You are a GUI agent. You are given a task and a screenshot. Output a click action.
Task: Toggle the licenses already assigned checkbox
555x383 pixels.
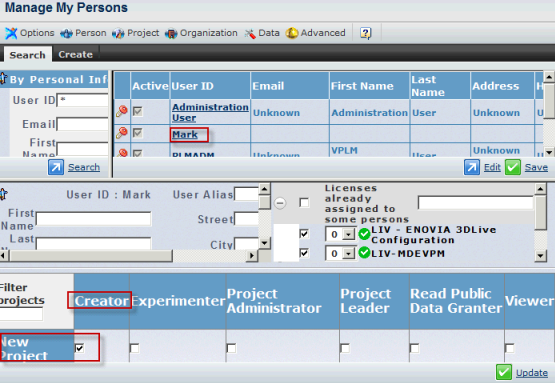pyautogui.click(x=304, y=202)
